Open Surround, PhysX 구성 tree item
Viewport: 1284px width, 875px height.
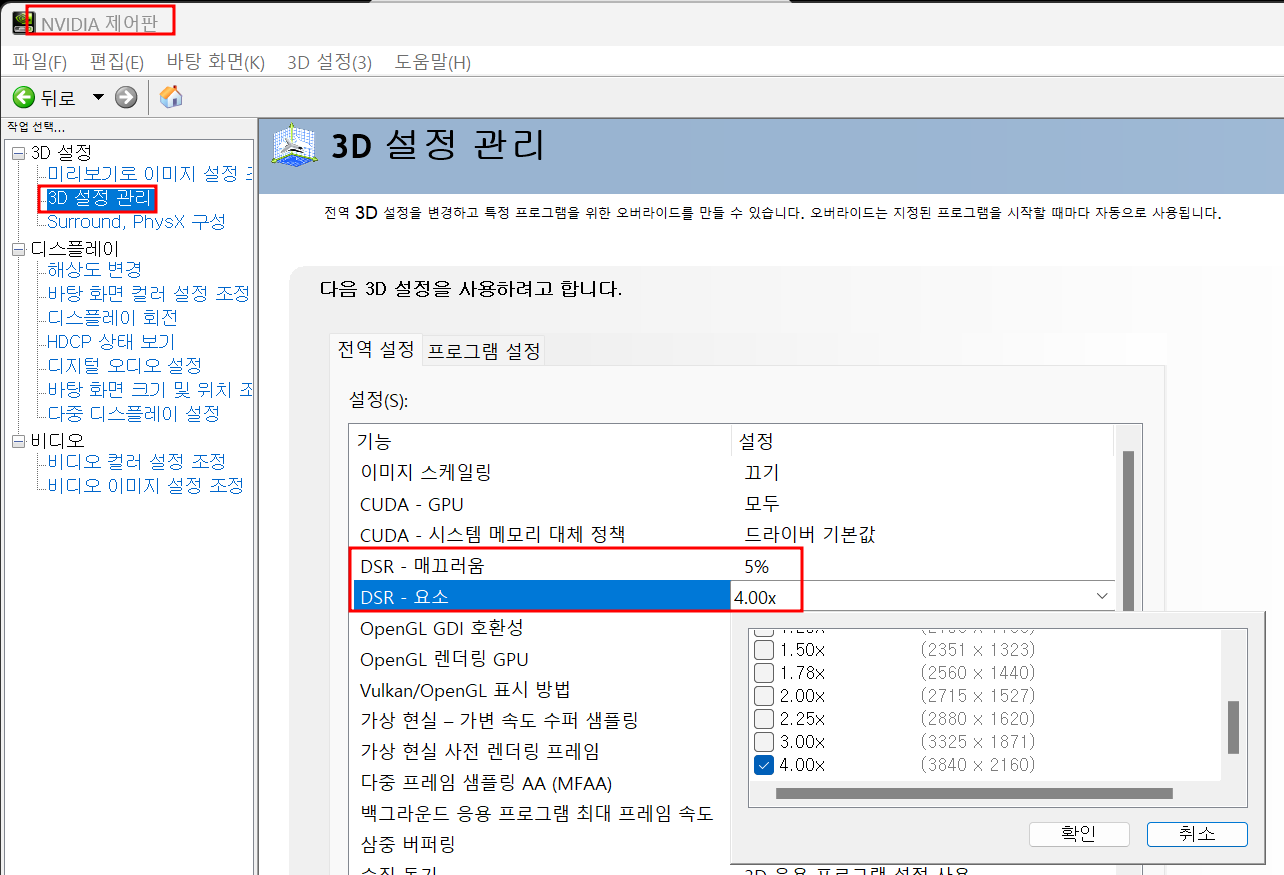(x=136, y=221)
